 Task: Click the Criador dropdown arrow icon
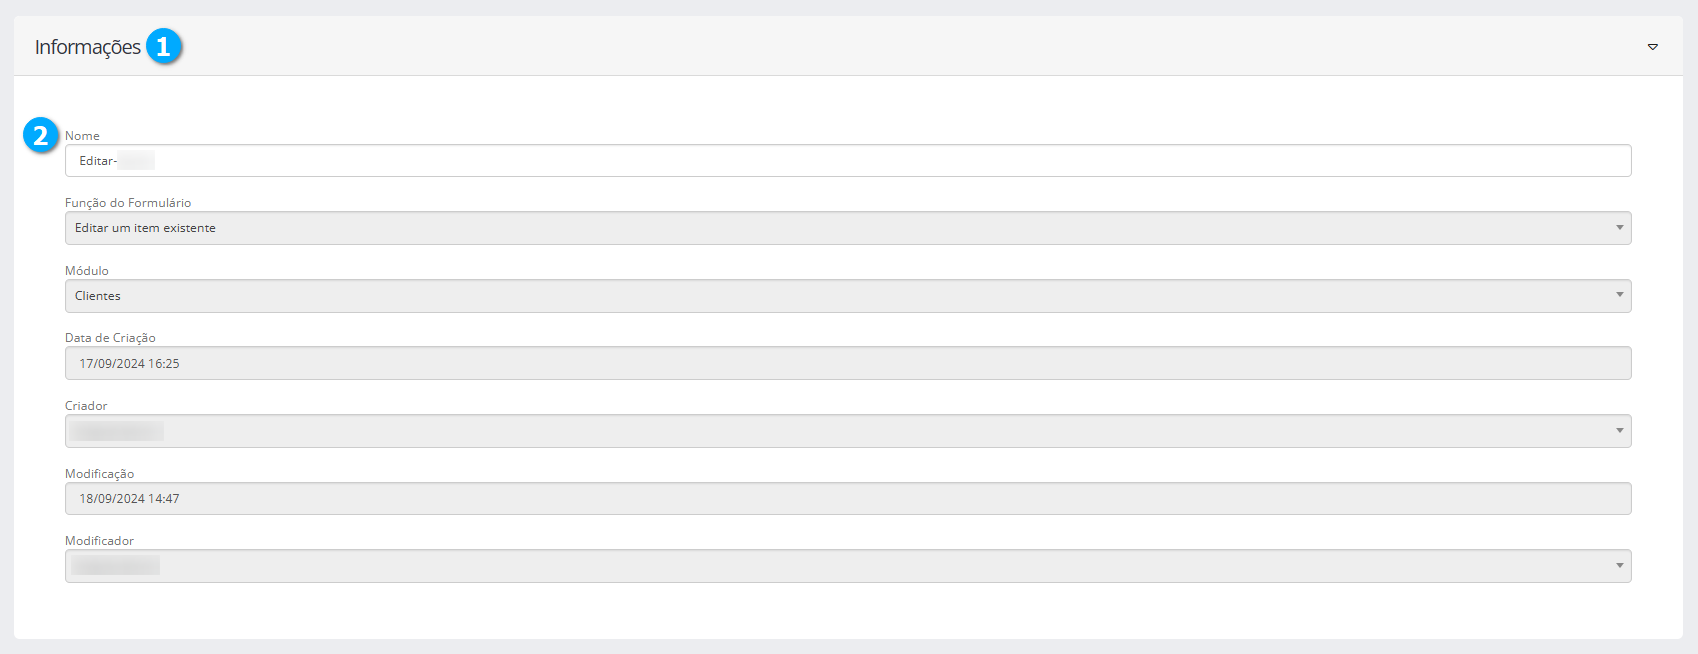(1619, 431)
